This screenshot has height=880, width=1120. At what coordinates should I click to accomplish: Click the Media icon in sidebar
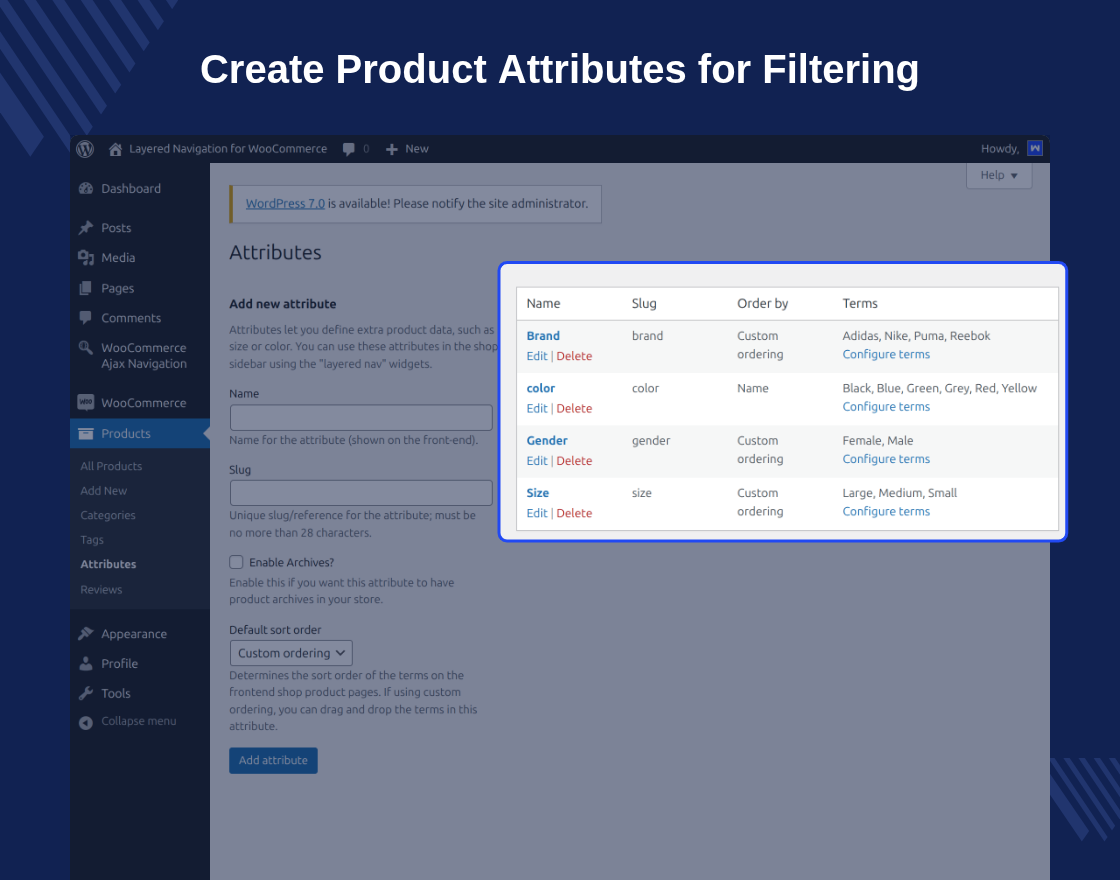(x=86, y=258)
